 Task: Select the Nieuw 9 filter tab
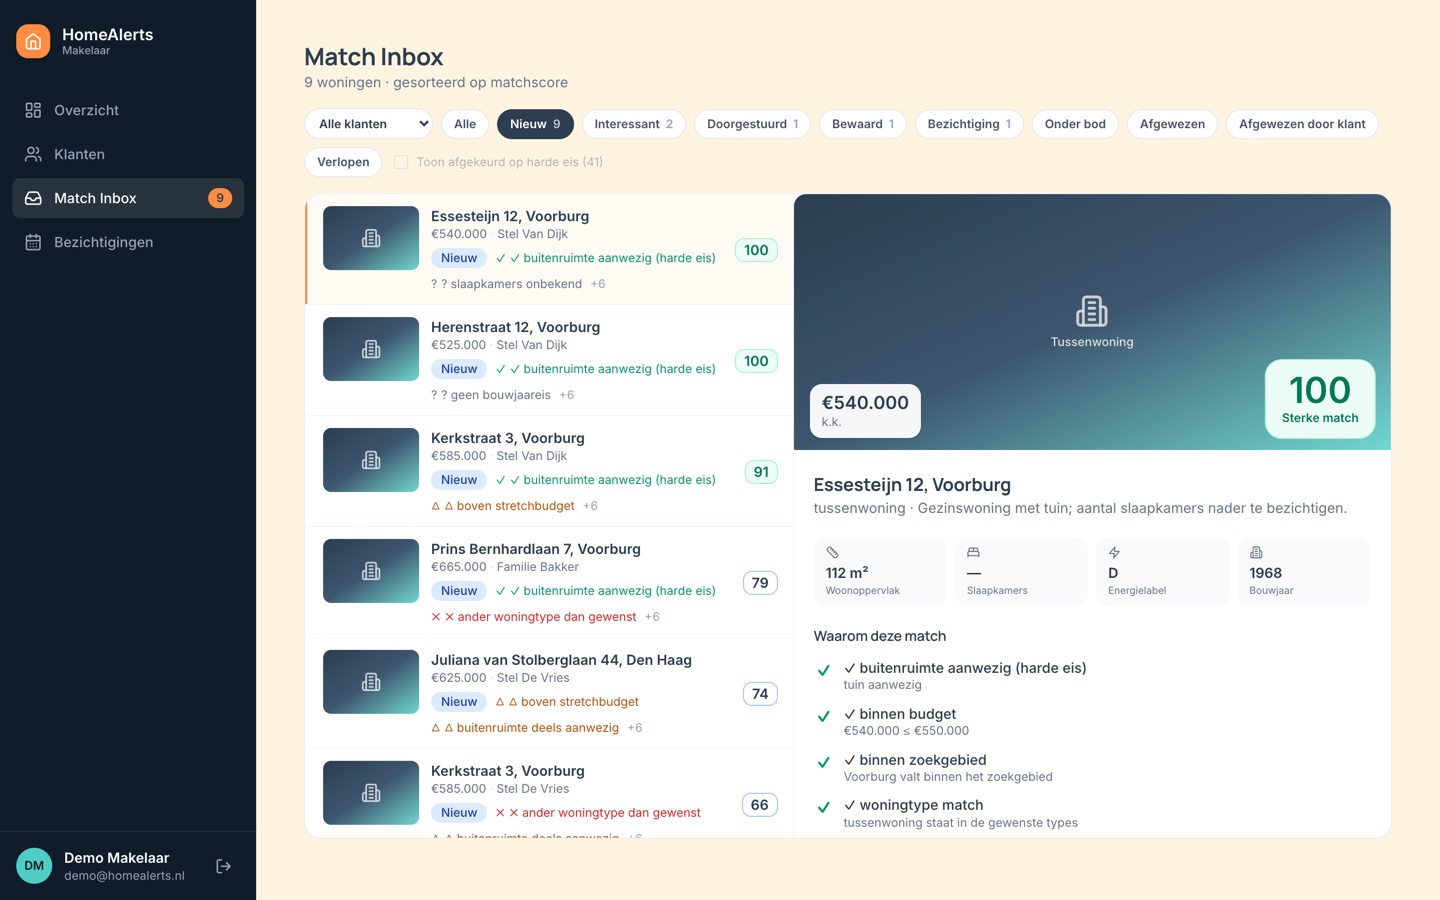(535, 124)
